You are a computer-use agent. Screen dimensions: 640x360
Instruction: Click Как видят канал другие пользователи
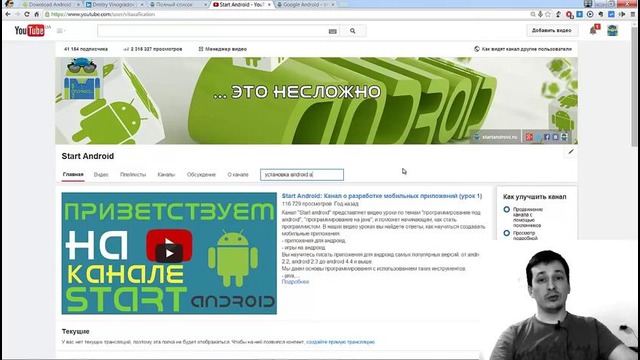[523, 49]
